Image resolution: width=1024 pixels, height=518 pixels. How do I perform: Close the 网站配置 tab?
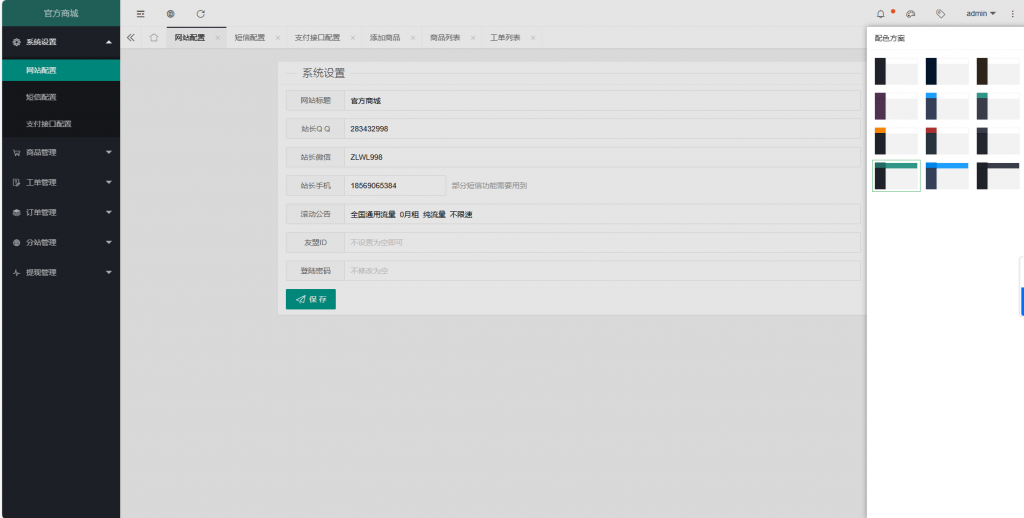(x=217, y=38)
